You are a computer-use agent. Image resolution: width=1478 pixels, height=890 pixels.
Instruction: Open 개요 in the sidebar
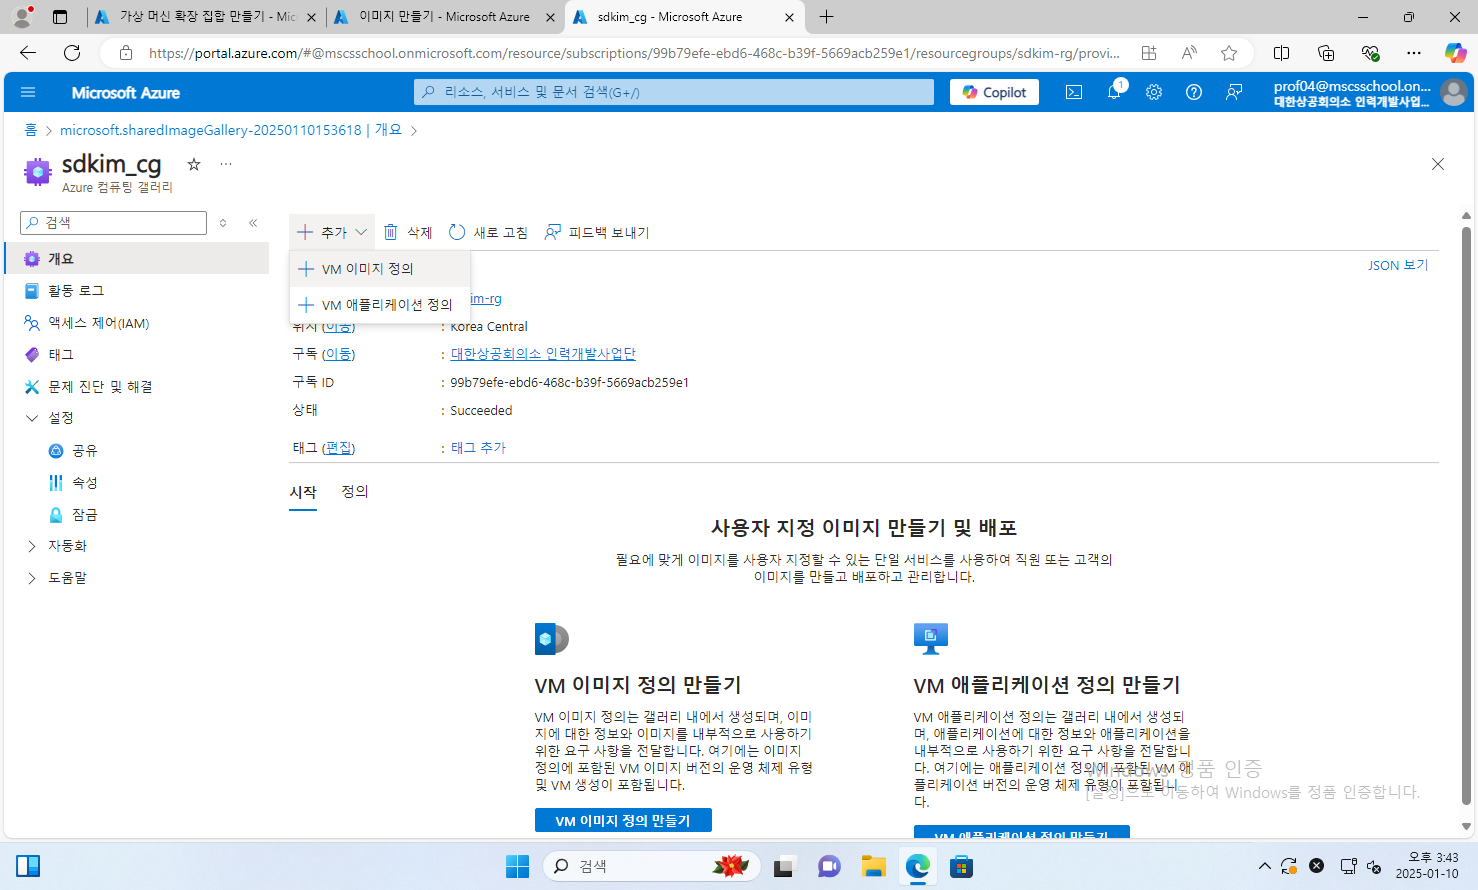tap(137, 258)
